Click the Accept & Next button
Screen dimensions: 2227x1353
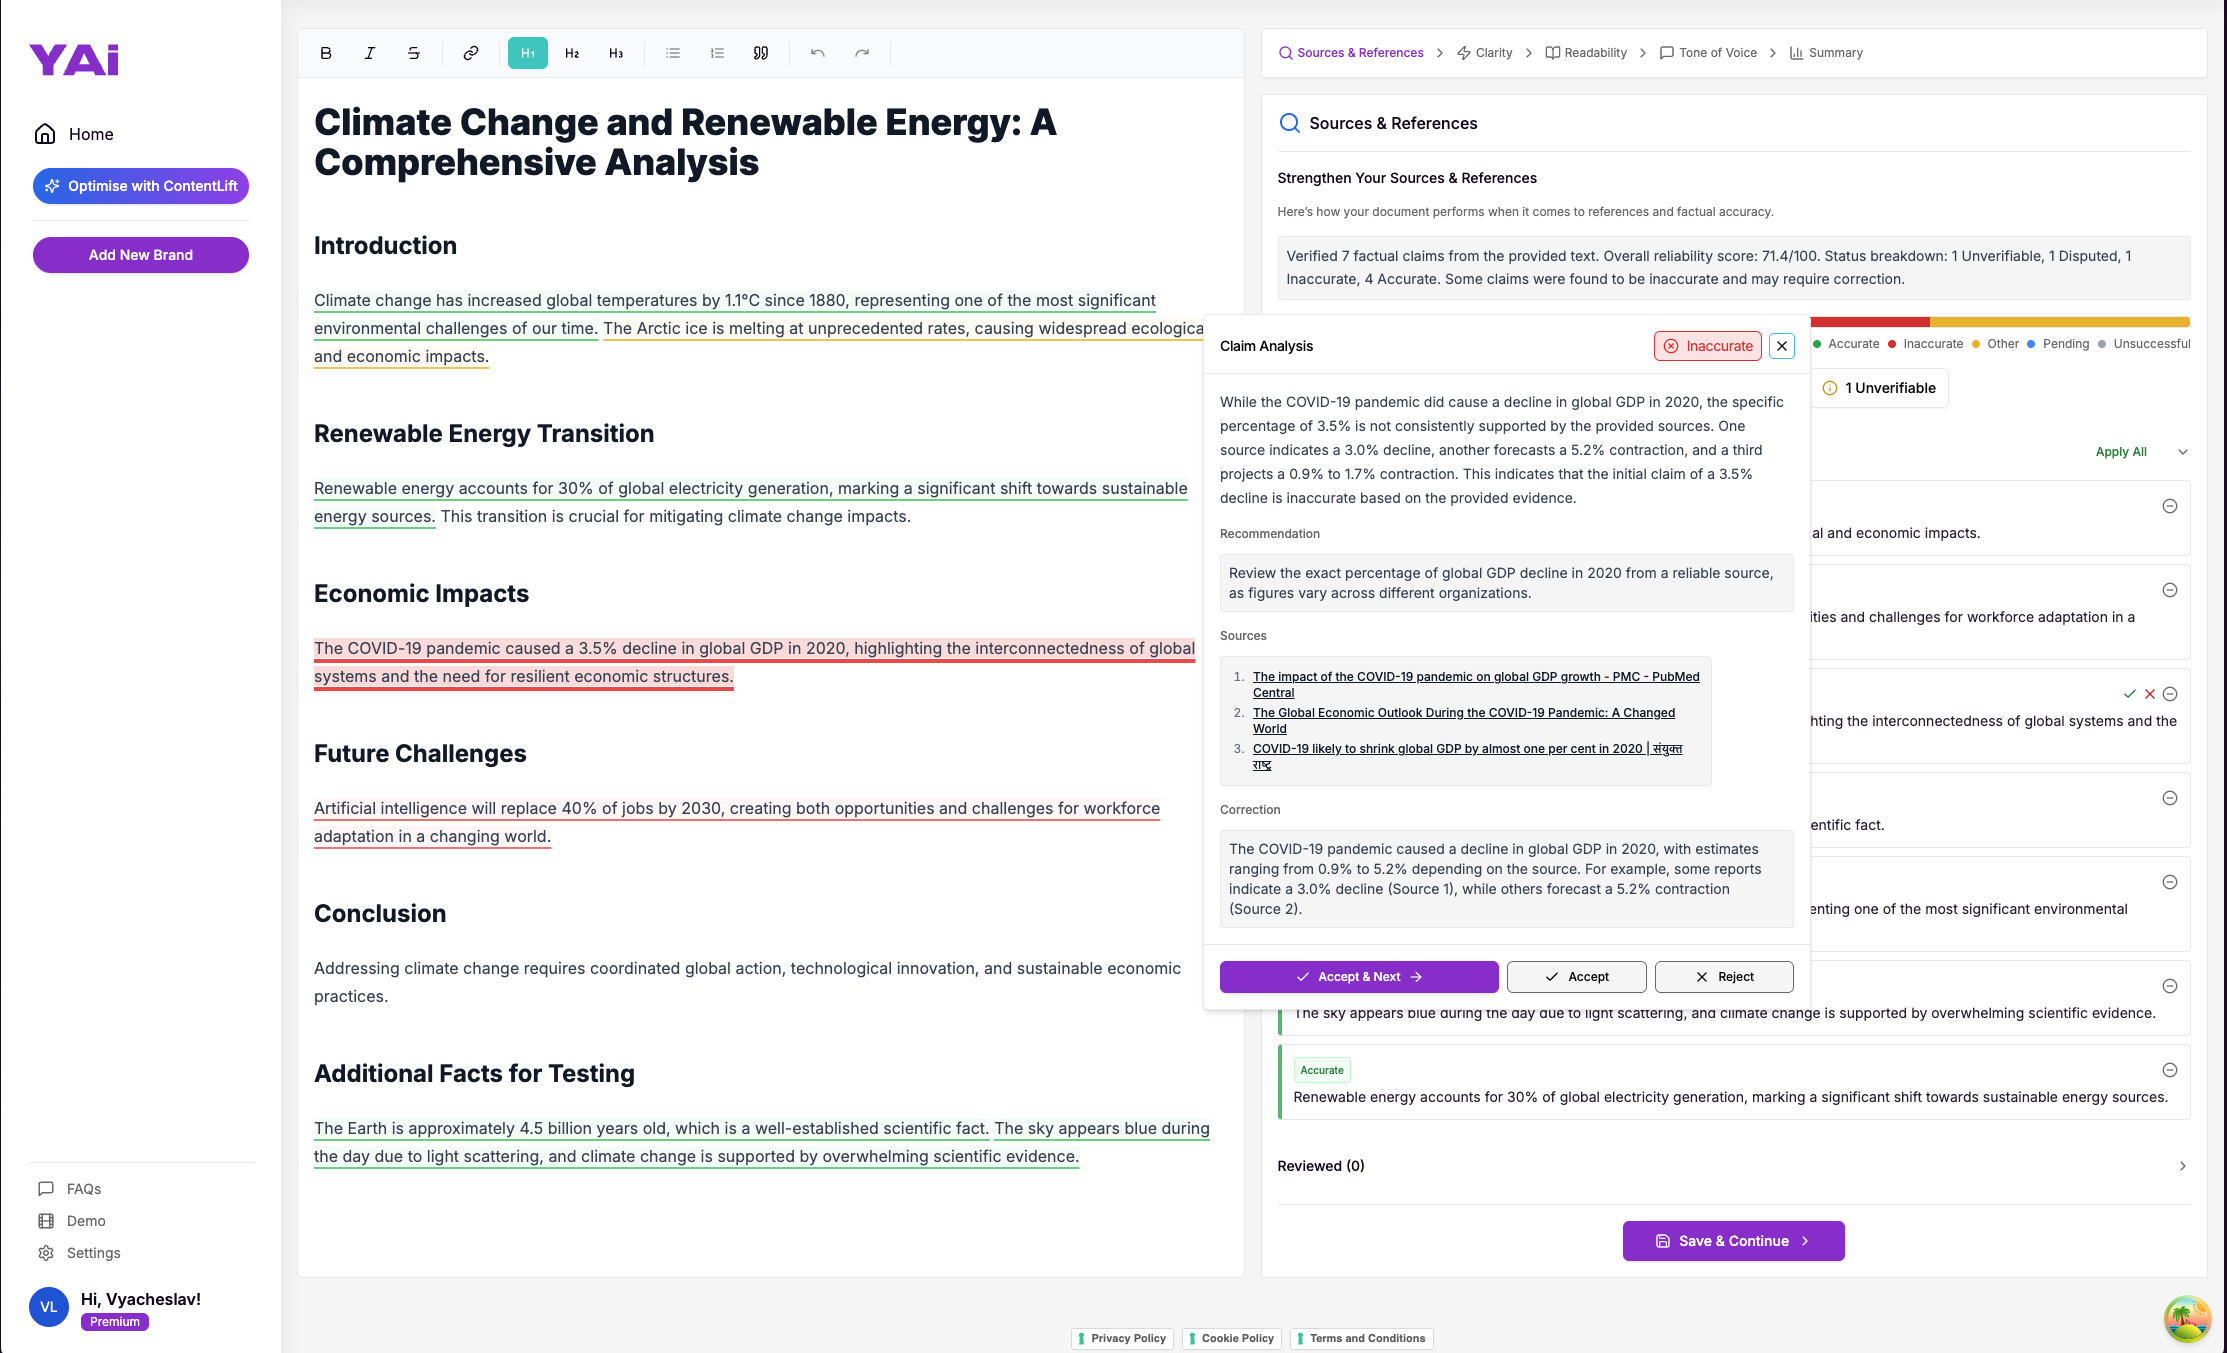click(x=1359, y=977)
